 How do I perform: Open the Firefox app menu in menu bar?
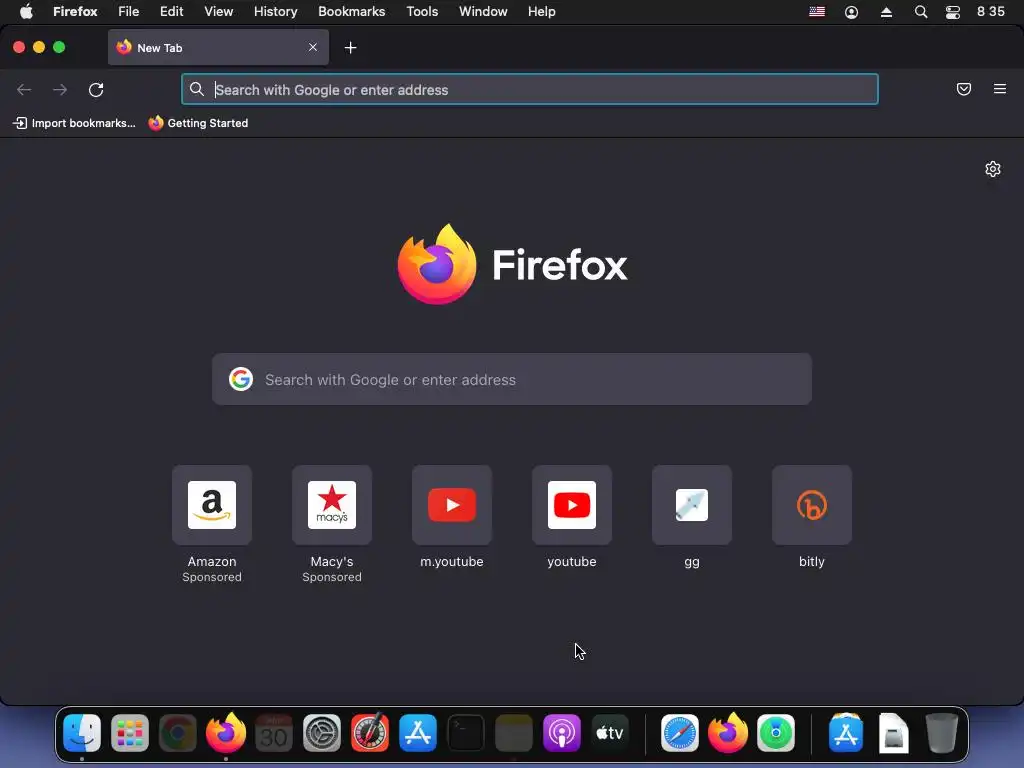75,12
